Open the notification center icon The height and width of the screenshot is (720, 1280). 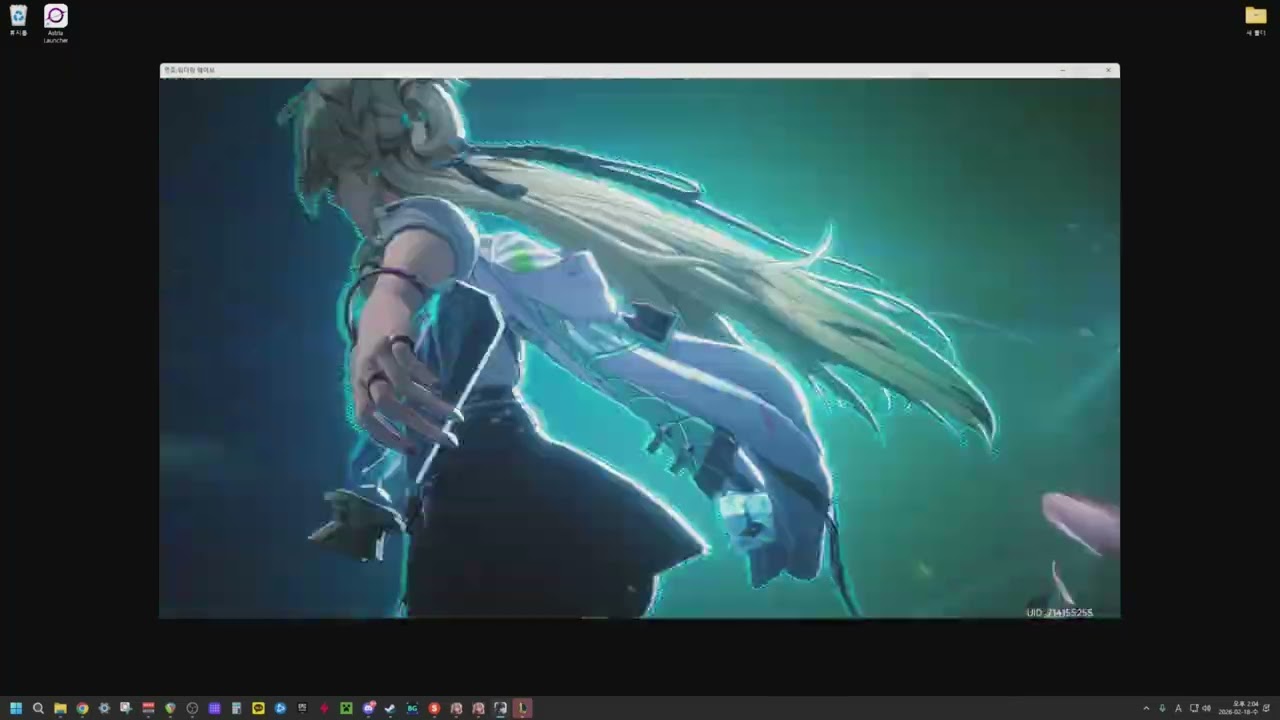[1267, 708]
